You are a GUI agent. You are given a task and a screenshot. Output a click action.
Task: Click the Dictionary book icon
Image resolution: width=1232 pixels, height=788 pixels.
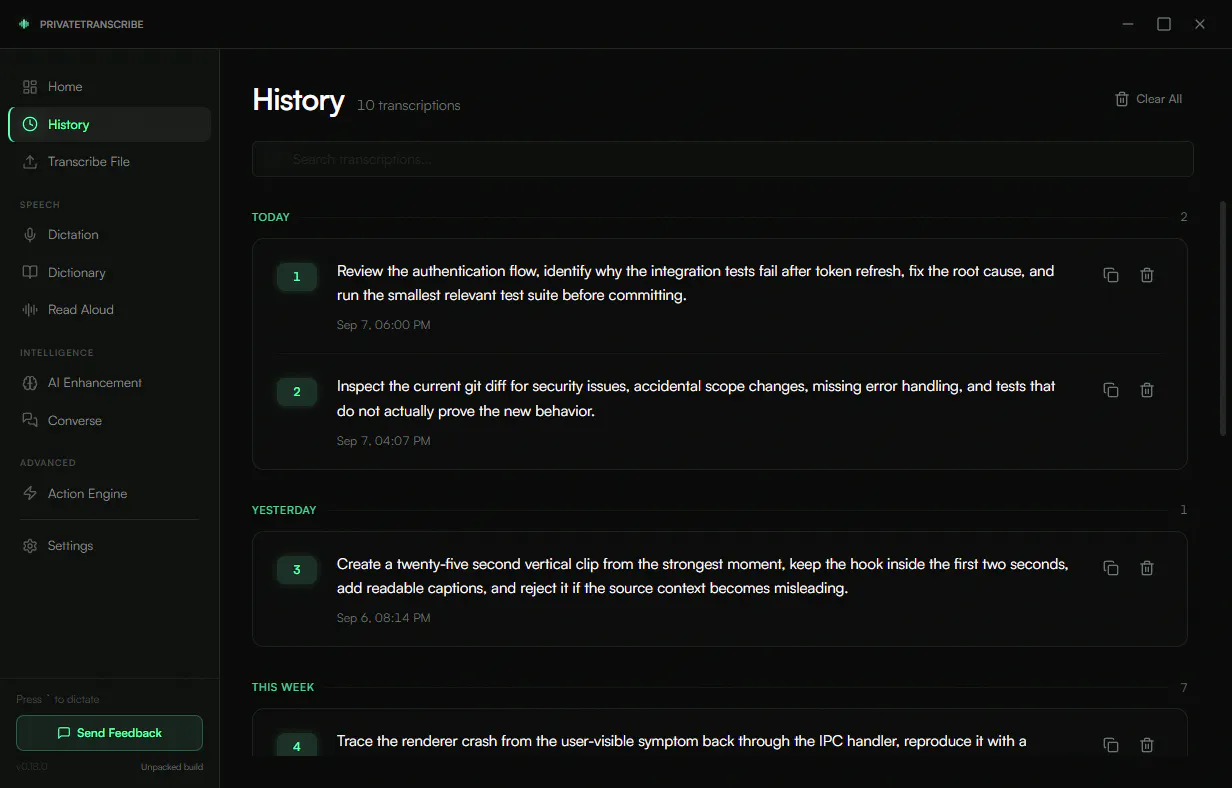pos(30,272)
